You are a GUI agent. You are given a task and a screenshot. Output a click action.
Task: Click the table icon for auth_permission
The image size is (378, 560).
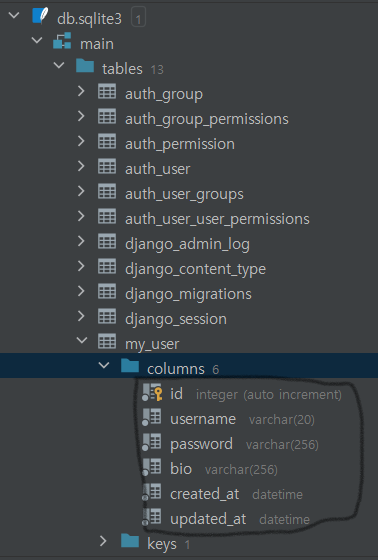107,141
